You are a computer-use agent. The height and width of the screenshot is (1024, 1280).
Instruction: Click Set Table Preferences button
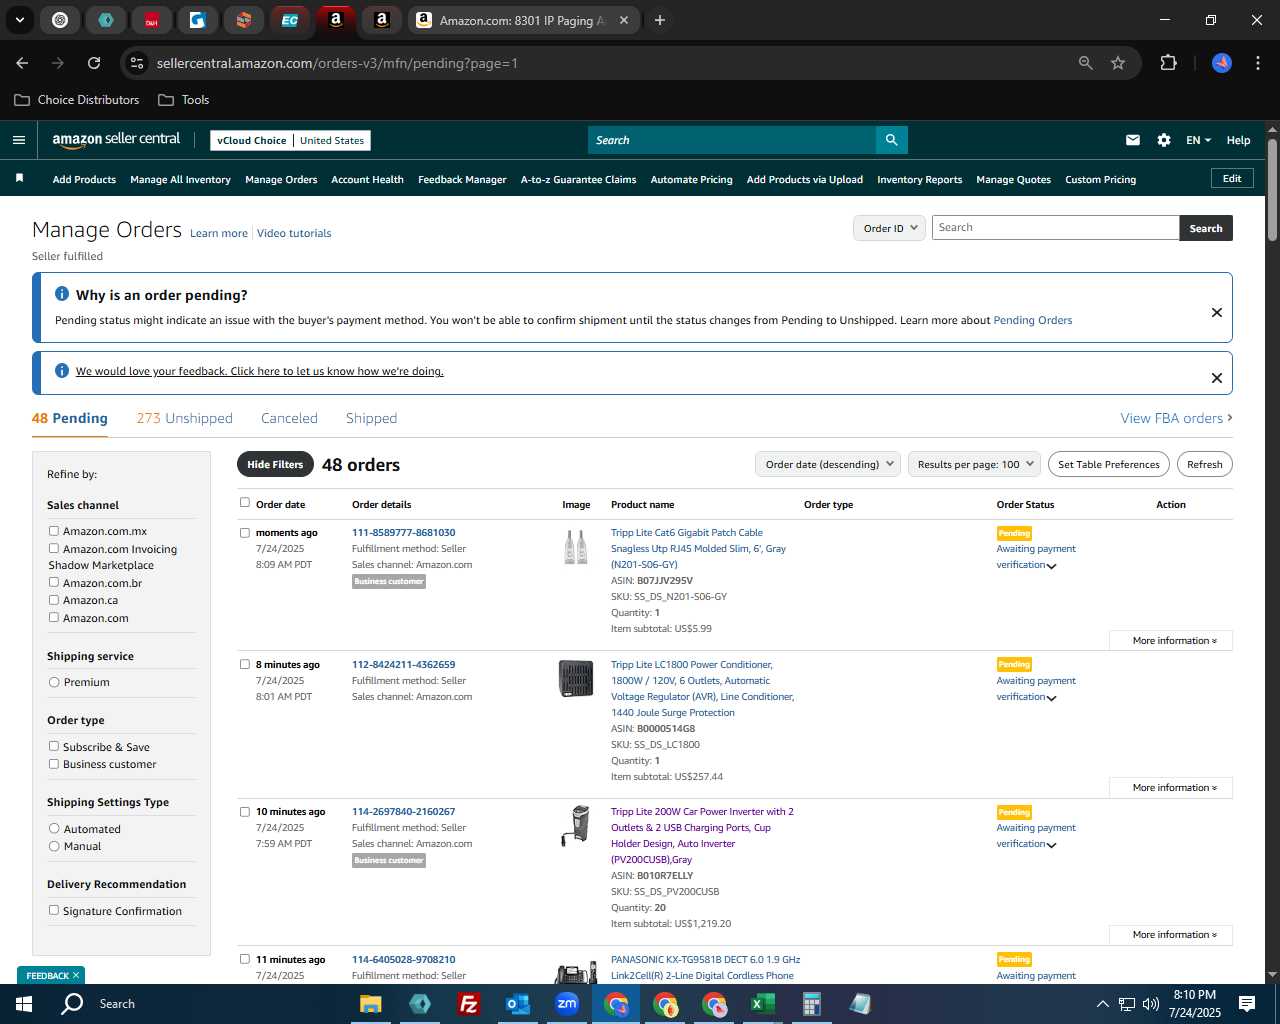tap(1109, 464)
